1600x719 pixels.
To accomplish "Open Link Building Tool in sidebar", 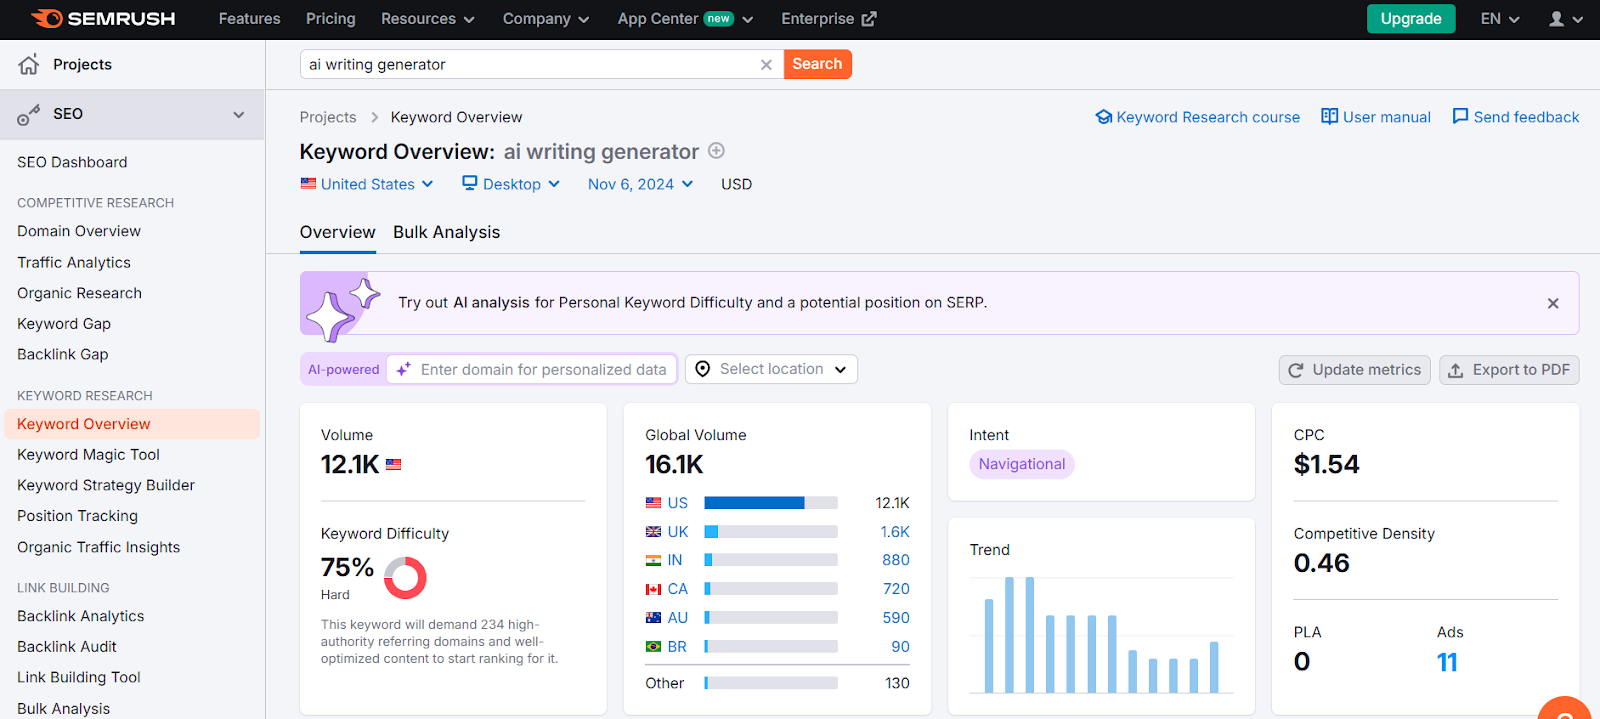I will [79, 677].
